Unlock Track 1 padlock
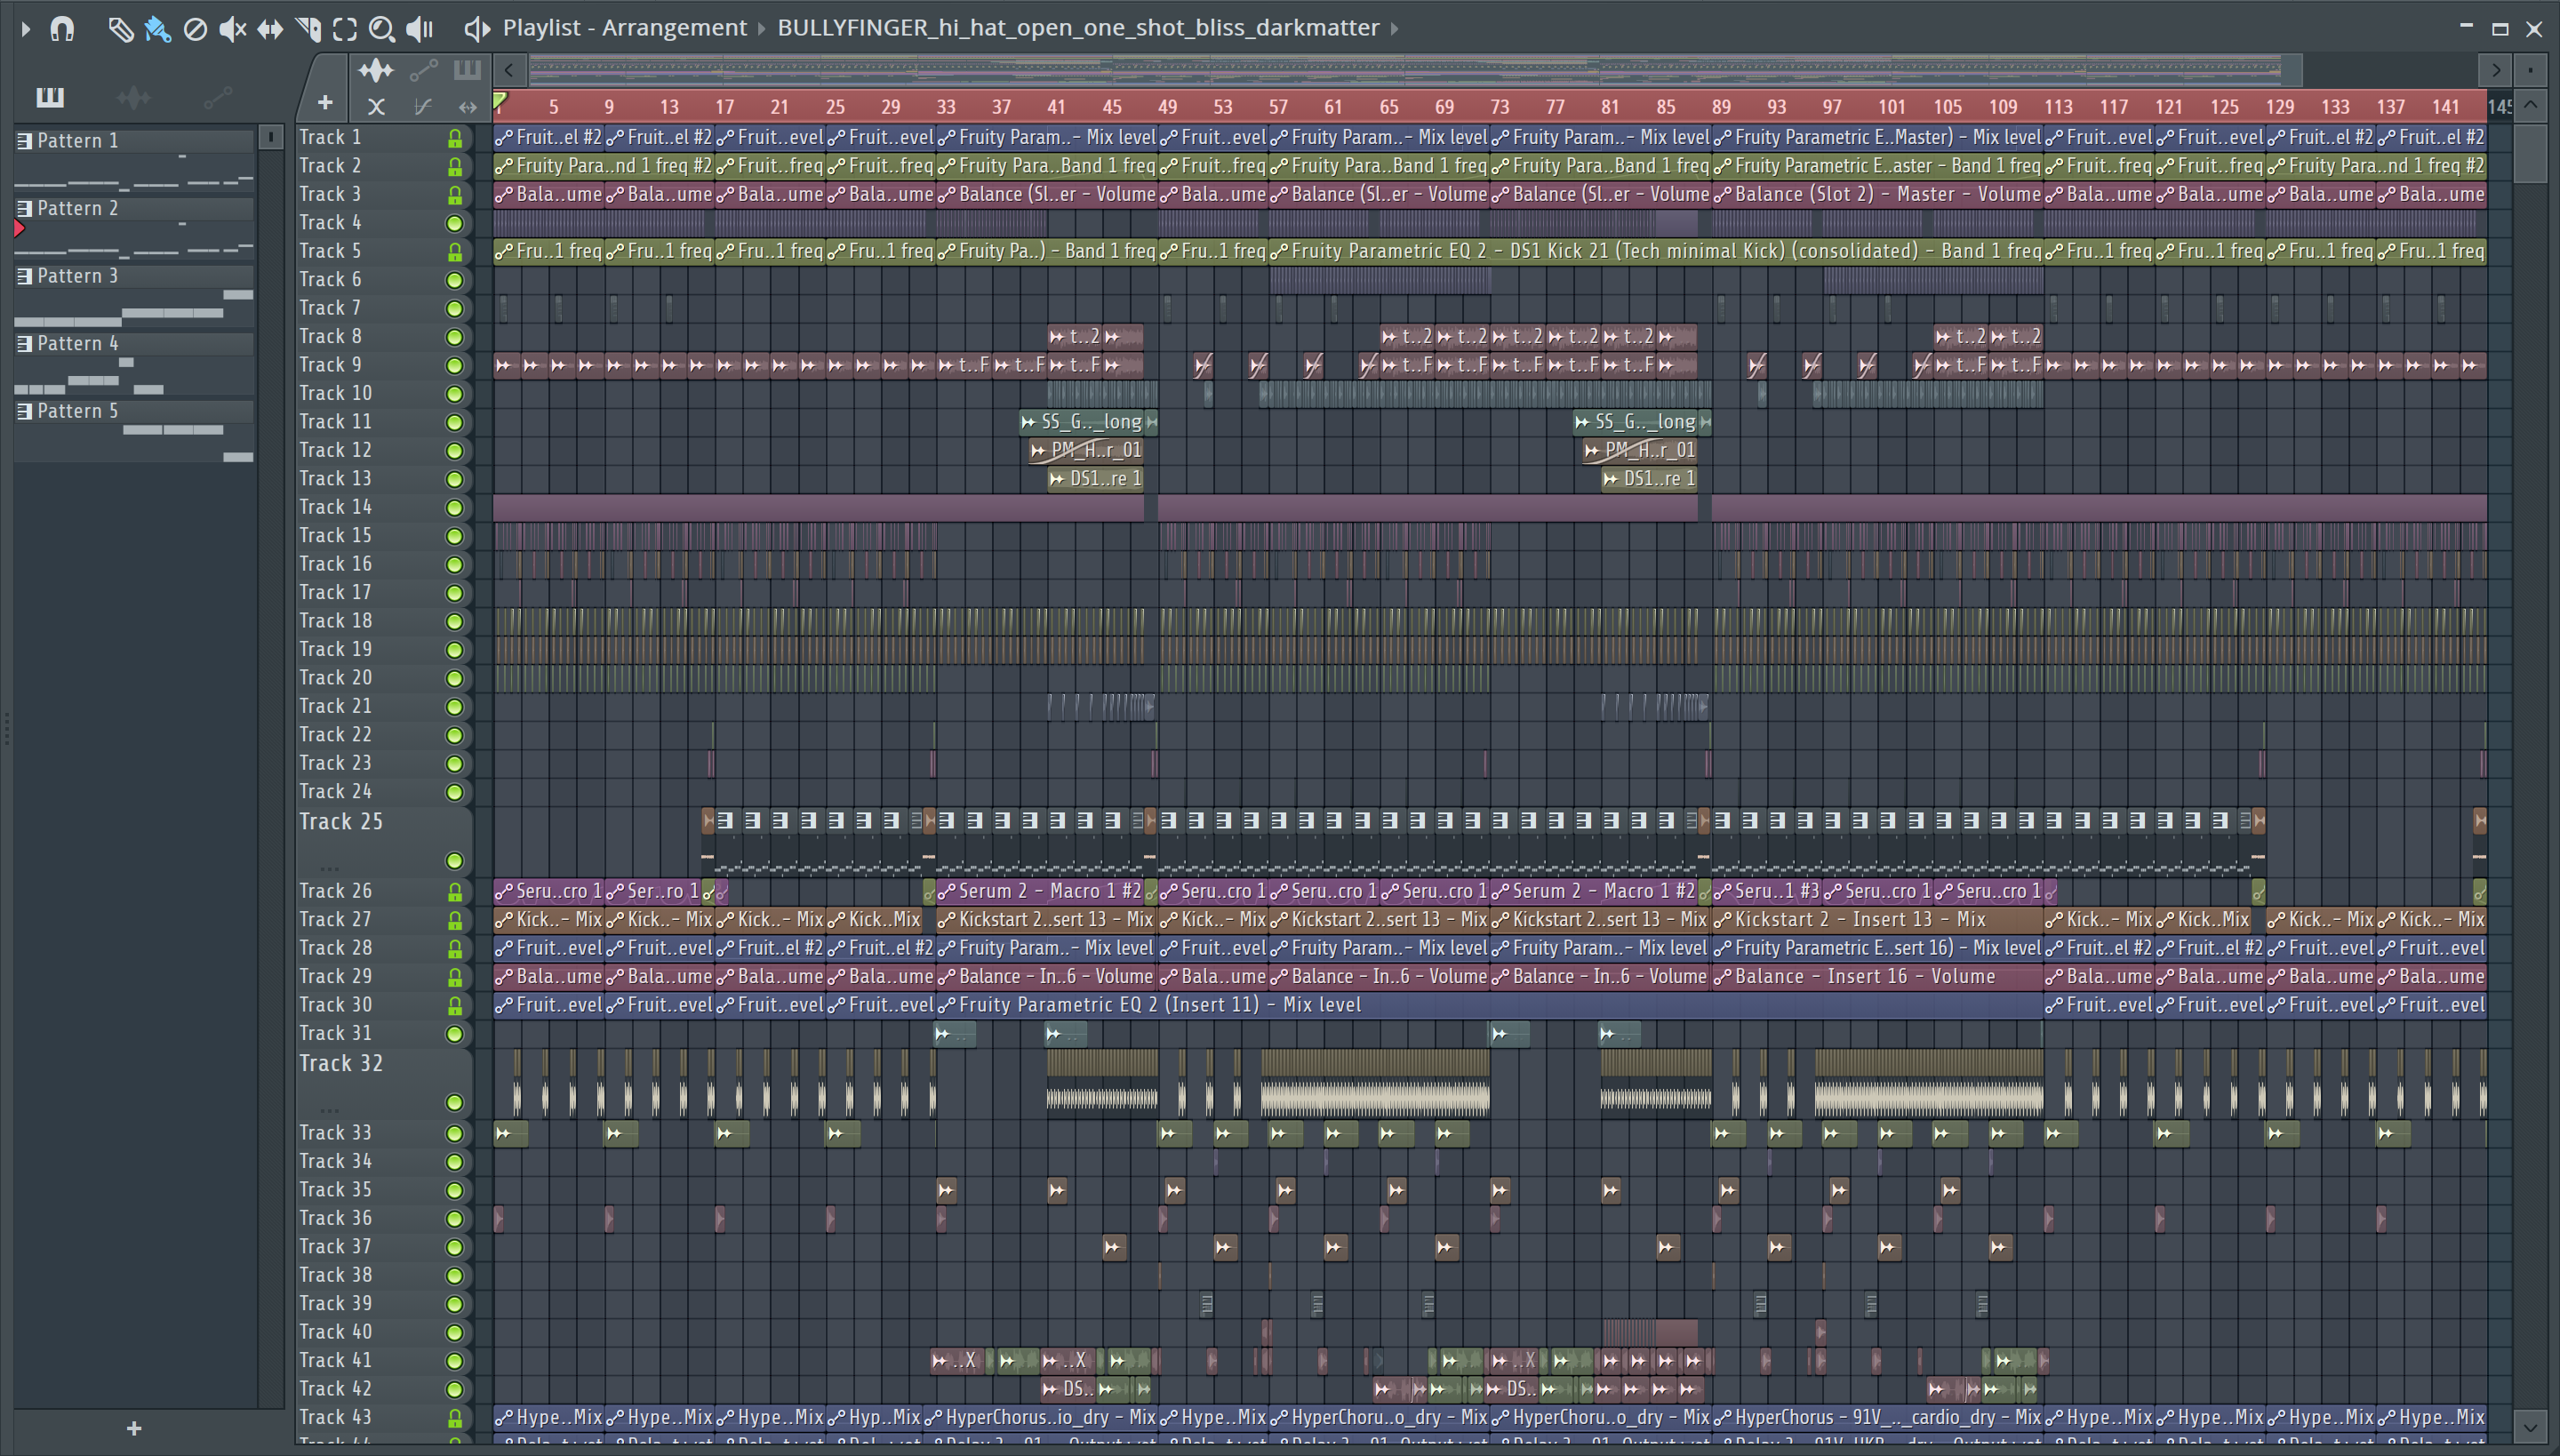Screen dimensions: 2560x1456 coord(455,138)
